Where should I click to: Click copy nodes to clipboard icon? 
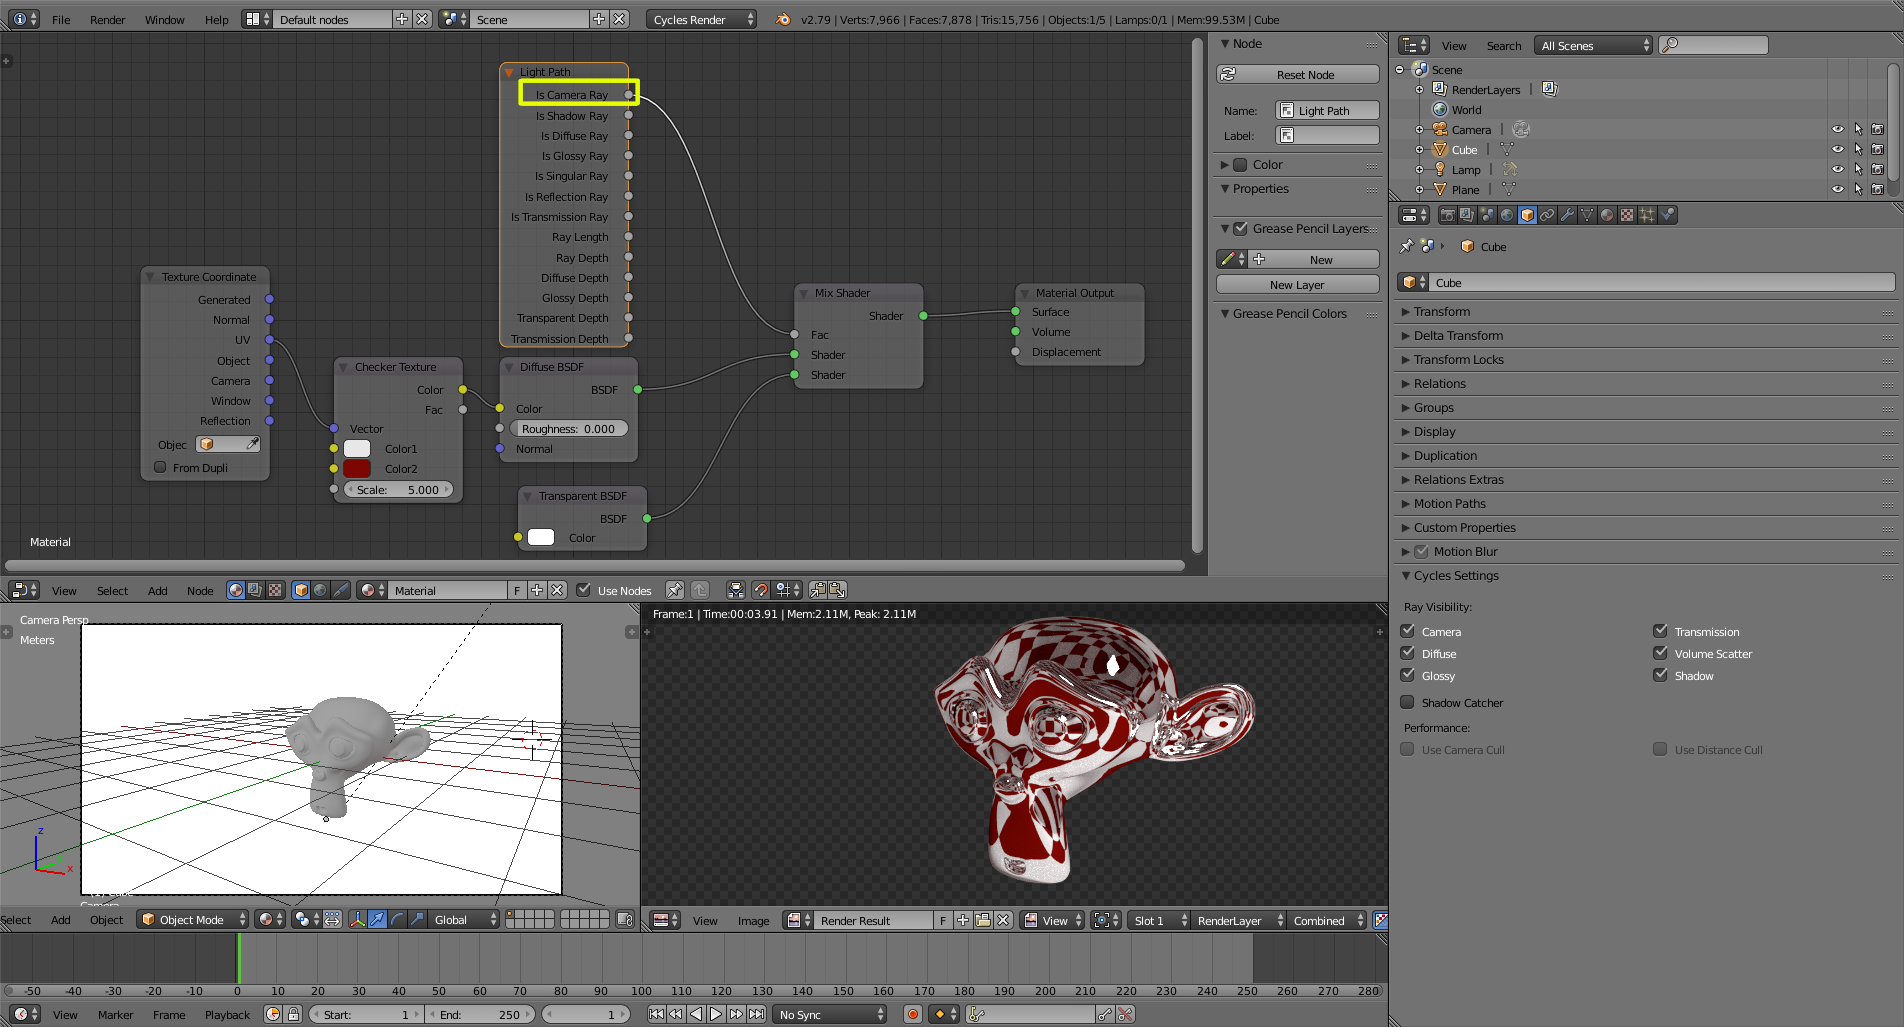[818, 590]
